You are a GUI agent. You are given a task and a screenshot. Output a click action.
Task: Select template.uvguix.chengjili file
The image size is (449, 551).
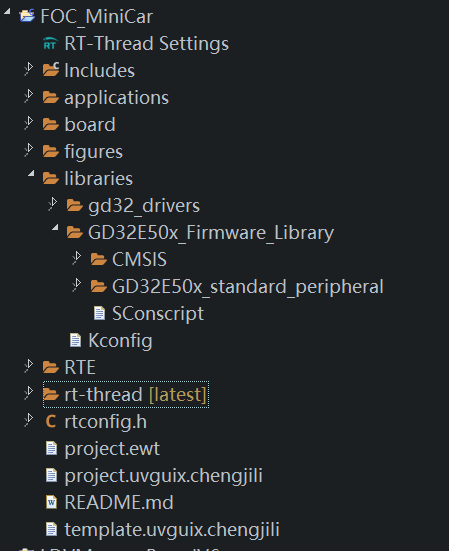[162, 529]
